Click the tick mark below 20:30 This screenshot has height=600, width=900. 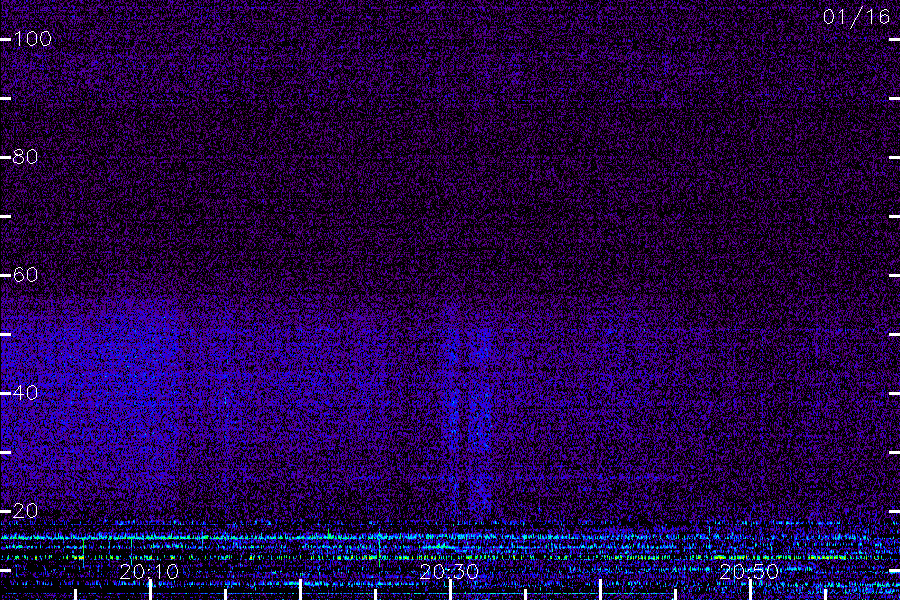[451, 590]
